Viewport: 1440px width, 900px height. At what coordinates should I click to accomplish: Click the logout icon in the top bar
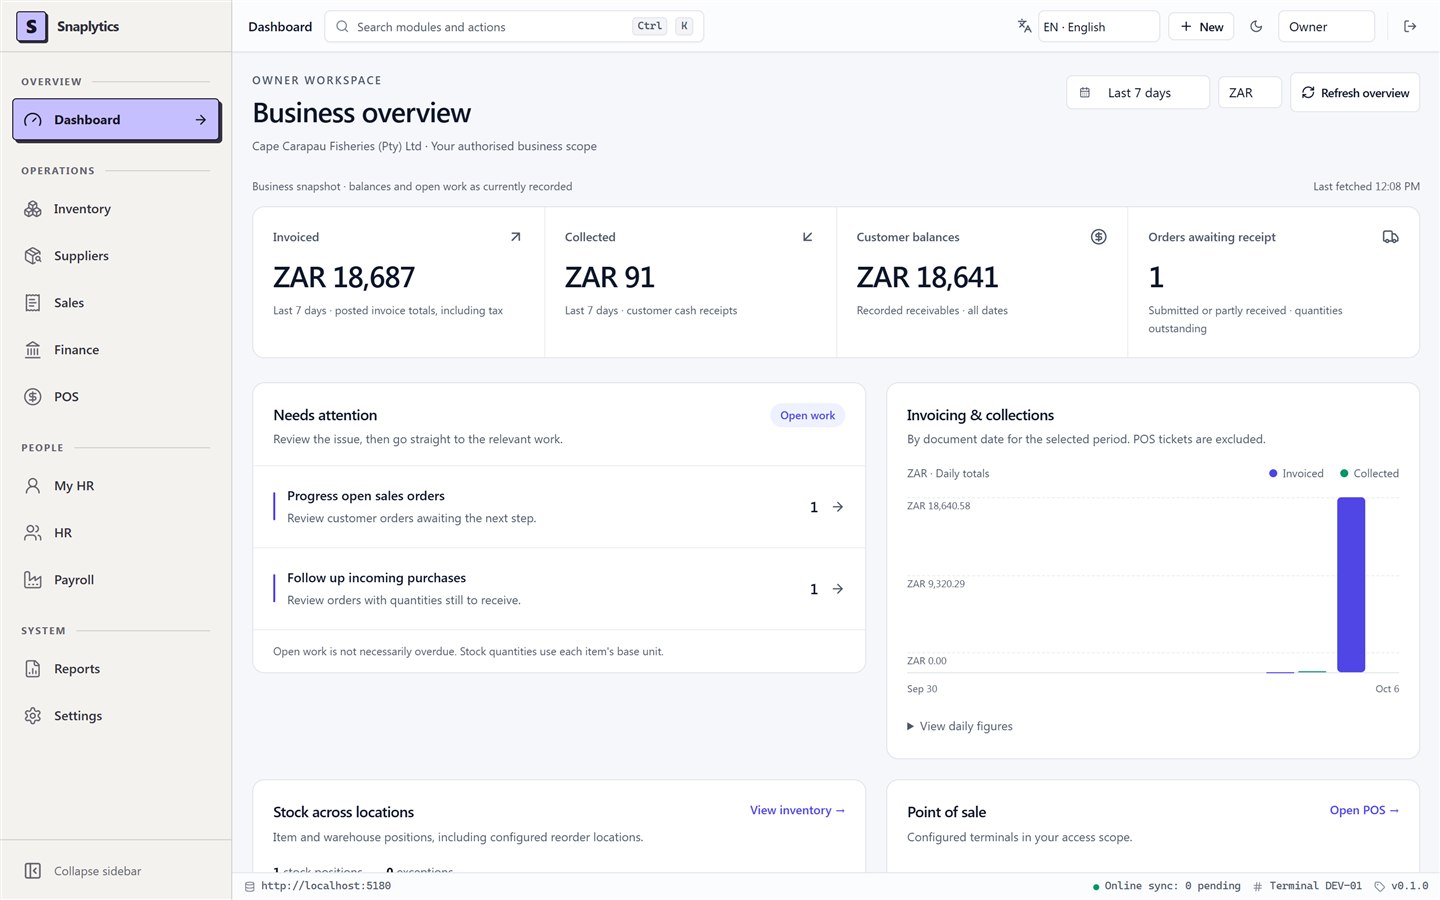(1410, 27)
